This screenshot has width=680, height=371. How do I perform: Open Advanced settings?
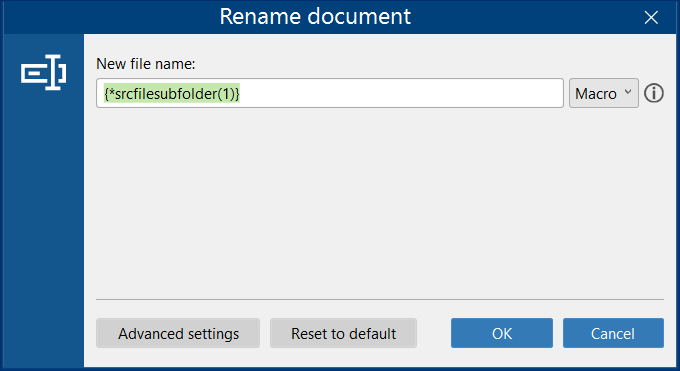[178, 333]
